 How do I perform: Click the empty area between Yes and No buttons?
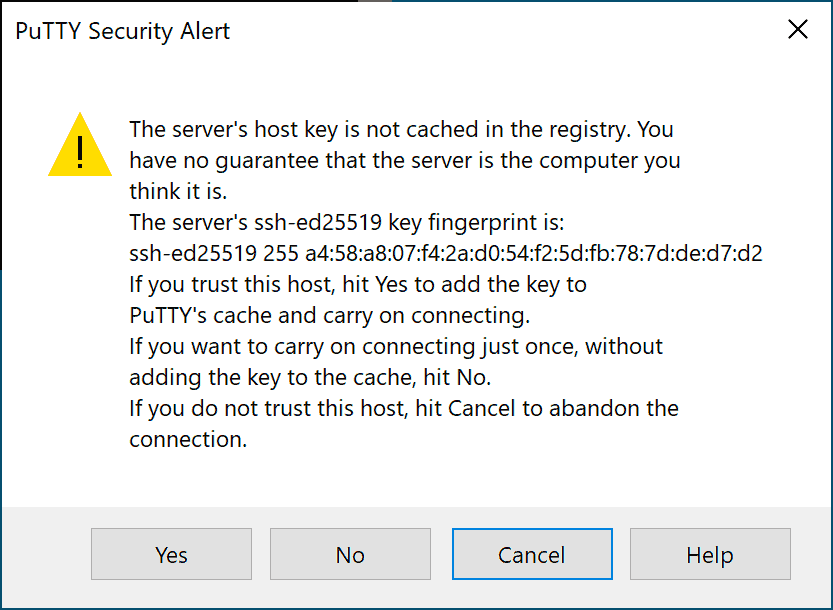pos(260,554)
